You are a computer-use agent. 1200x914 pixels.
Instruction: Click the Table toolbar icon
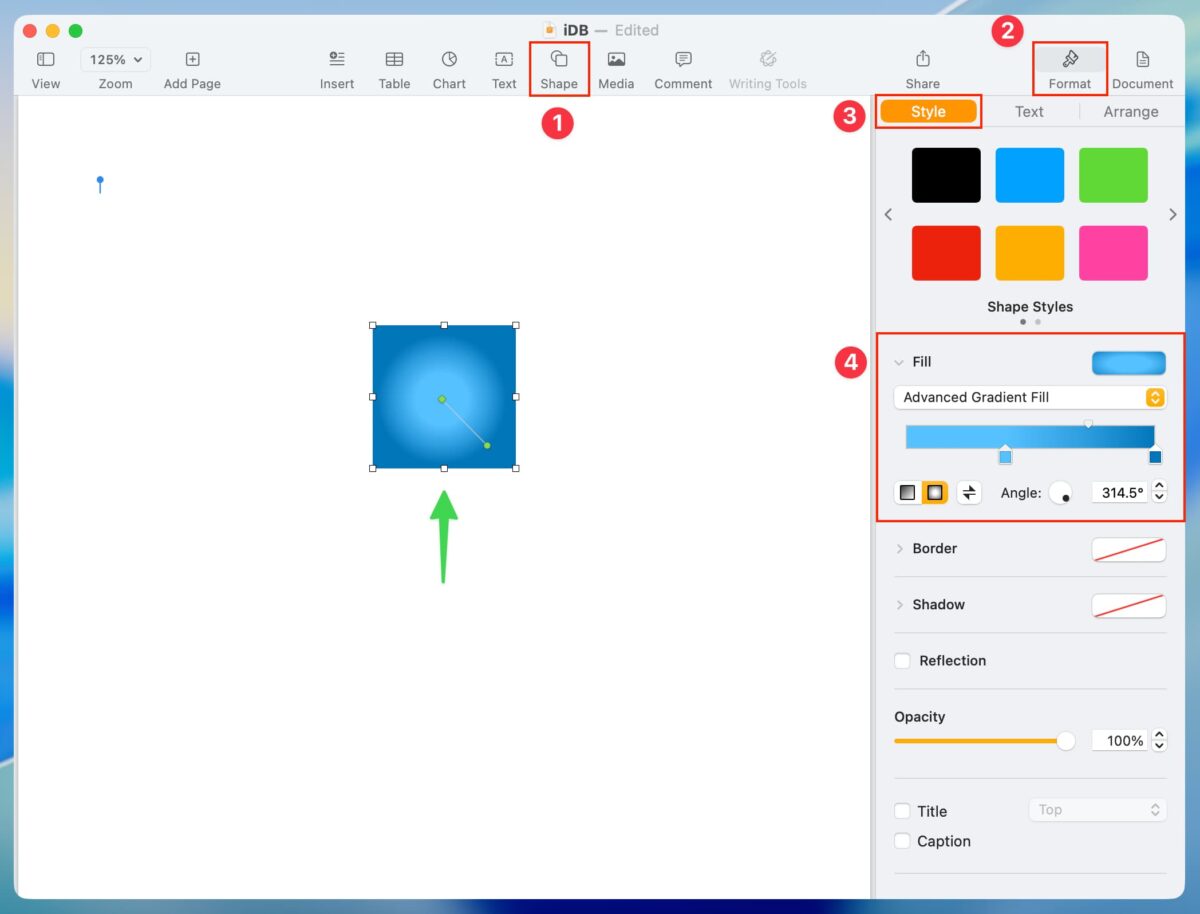(394, 60)
